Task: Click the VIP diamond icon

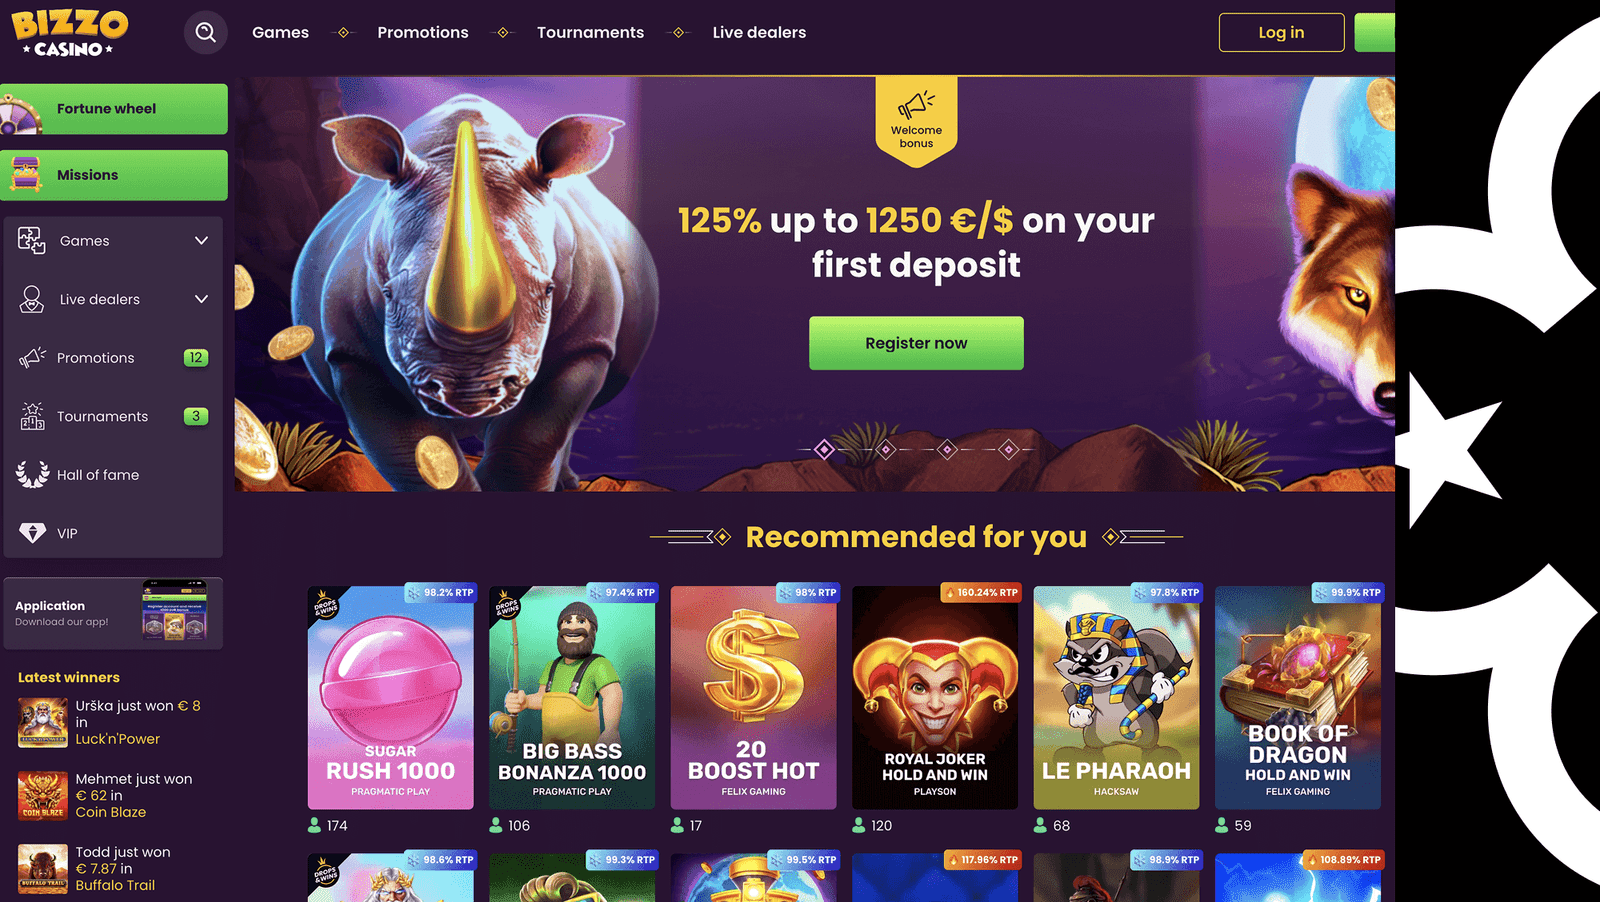Action: click(32, 533)
